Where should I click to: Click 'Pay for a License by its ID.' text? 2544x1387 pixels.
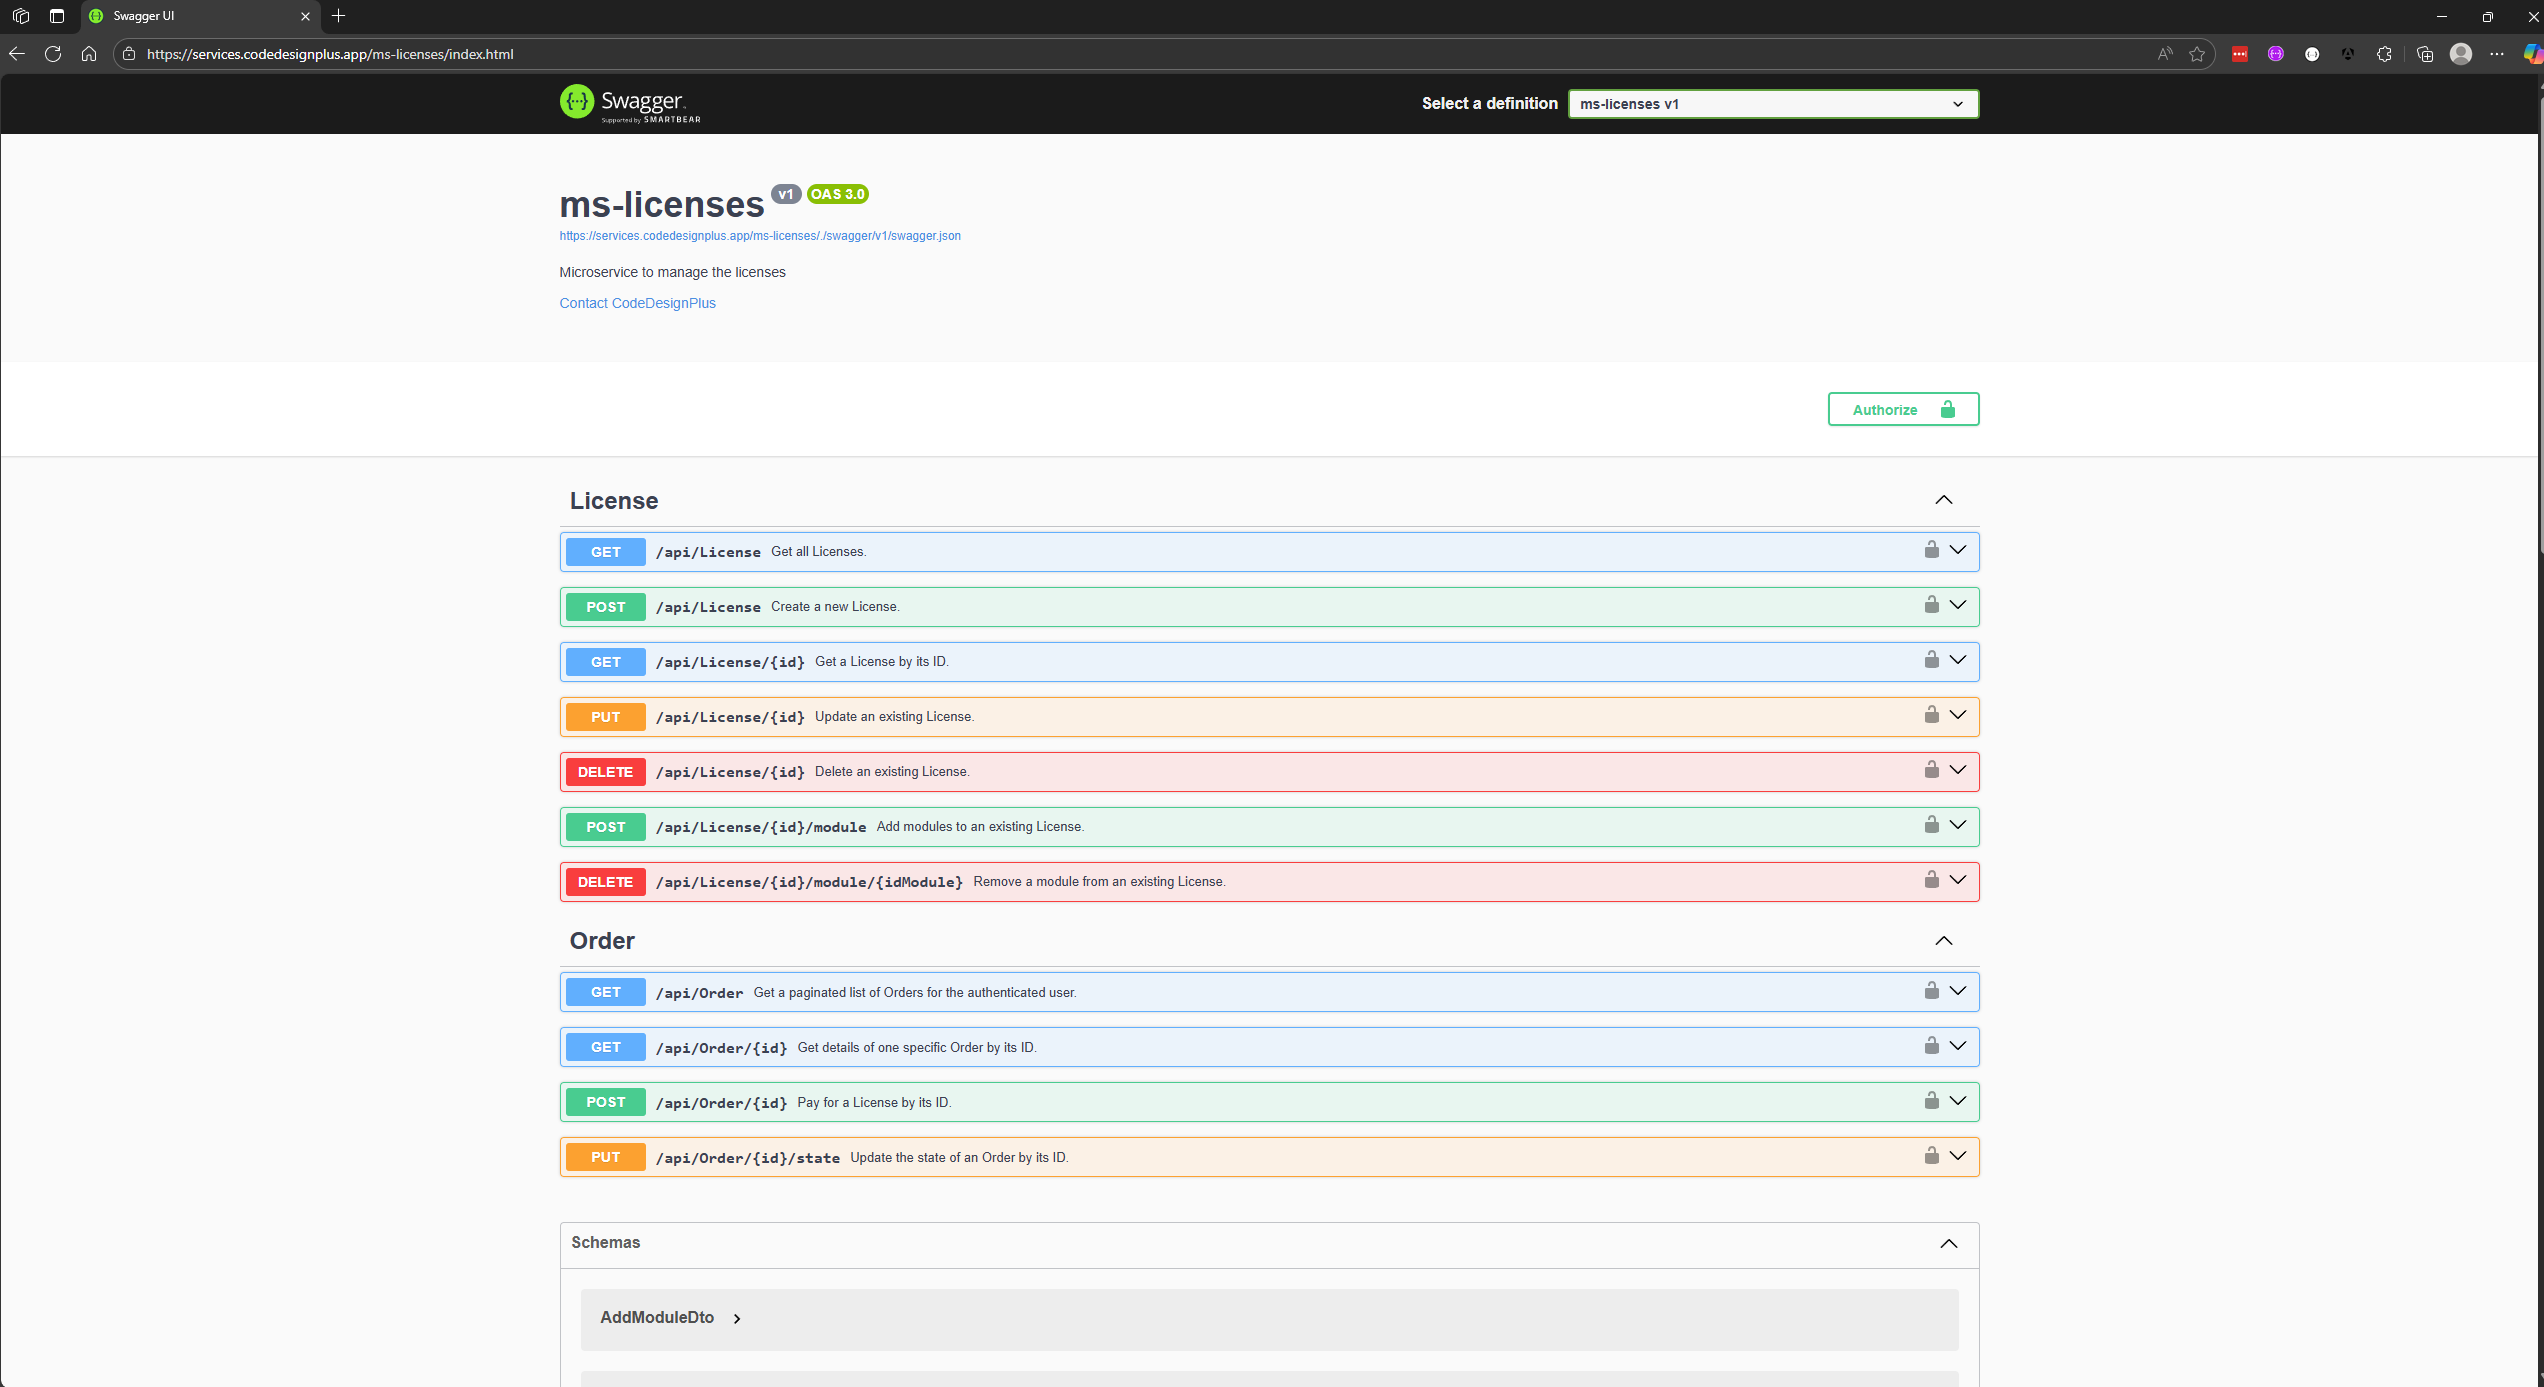(874, 1102)
